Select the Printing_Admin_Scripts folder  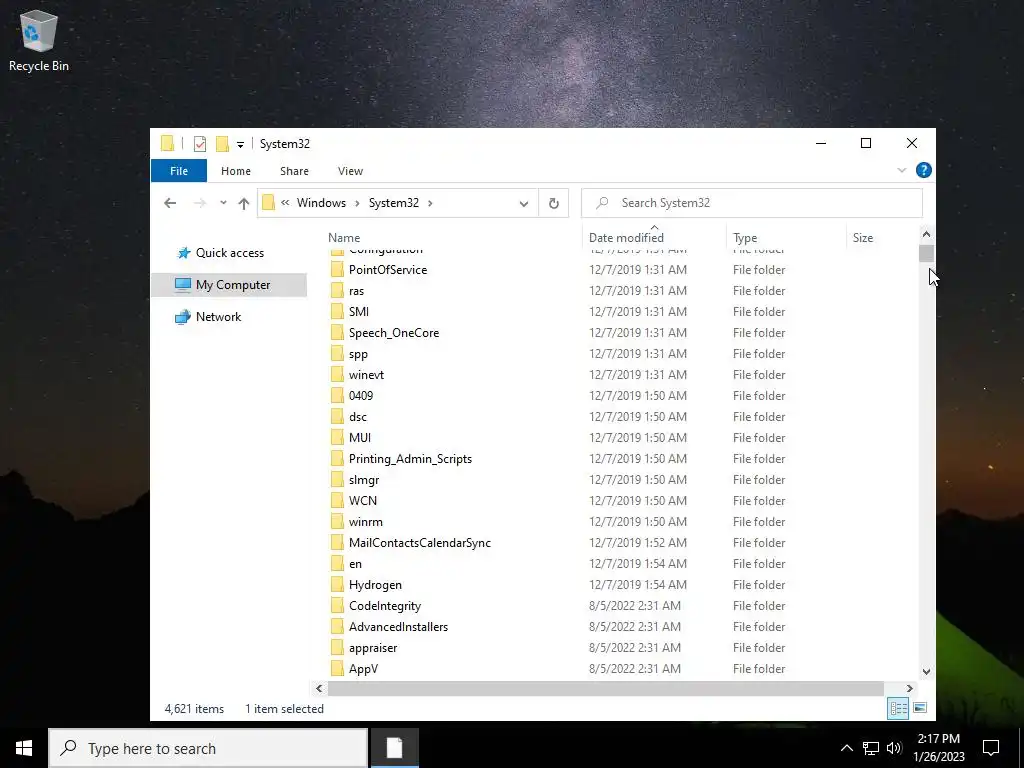(x=410, y=458)
